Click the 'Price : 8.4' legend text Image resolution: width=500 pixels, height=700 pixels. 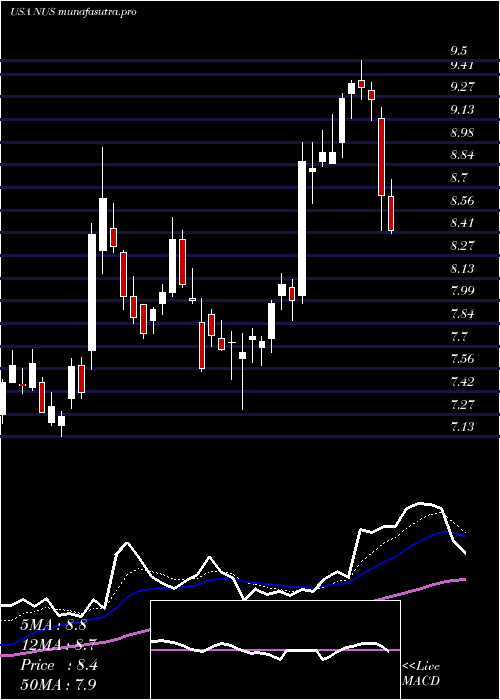(x=58, y=665)
